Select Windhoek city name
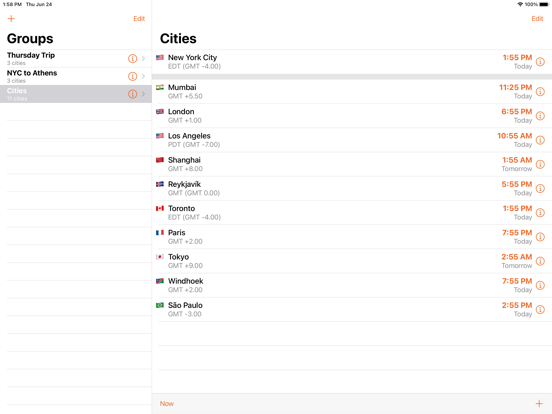 tap(186, 281)
